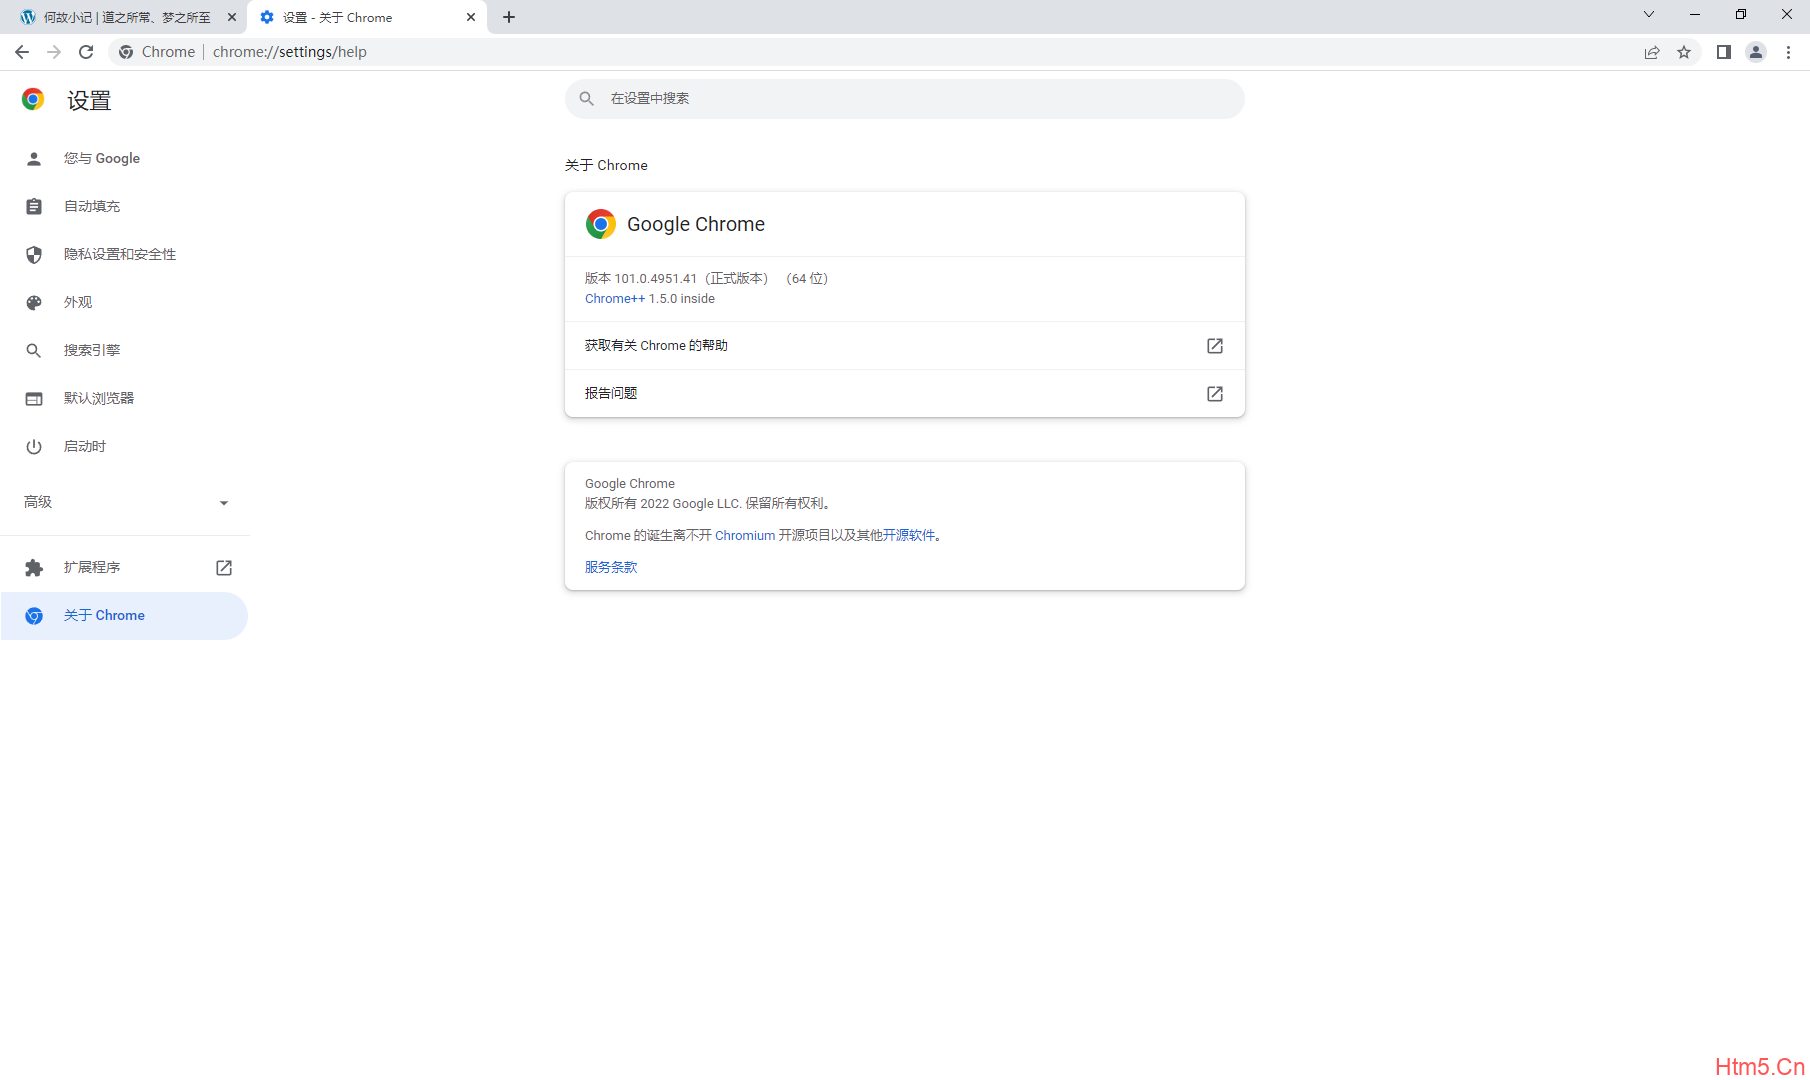1810x1080 pixels.
Task: Open 扩展程序 in the sidebar
Action: [124, 567]
